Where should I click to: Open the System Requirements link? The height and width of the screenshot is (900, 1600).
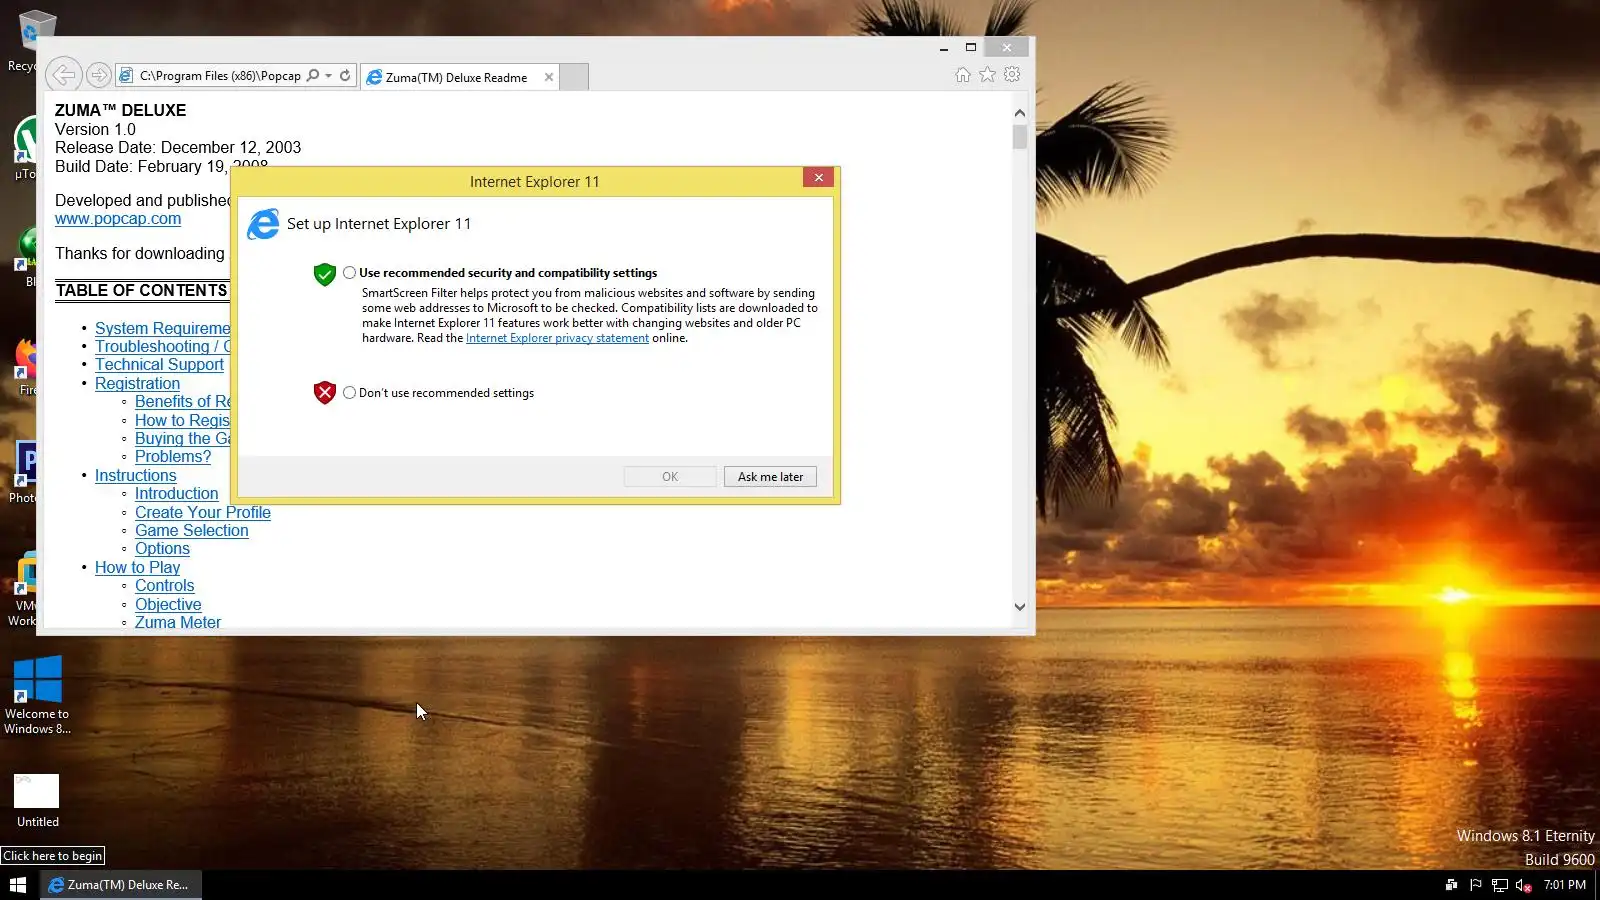click(162, 329)
